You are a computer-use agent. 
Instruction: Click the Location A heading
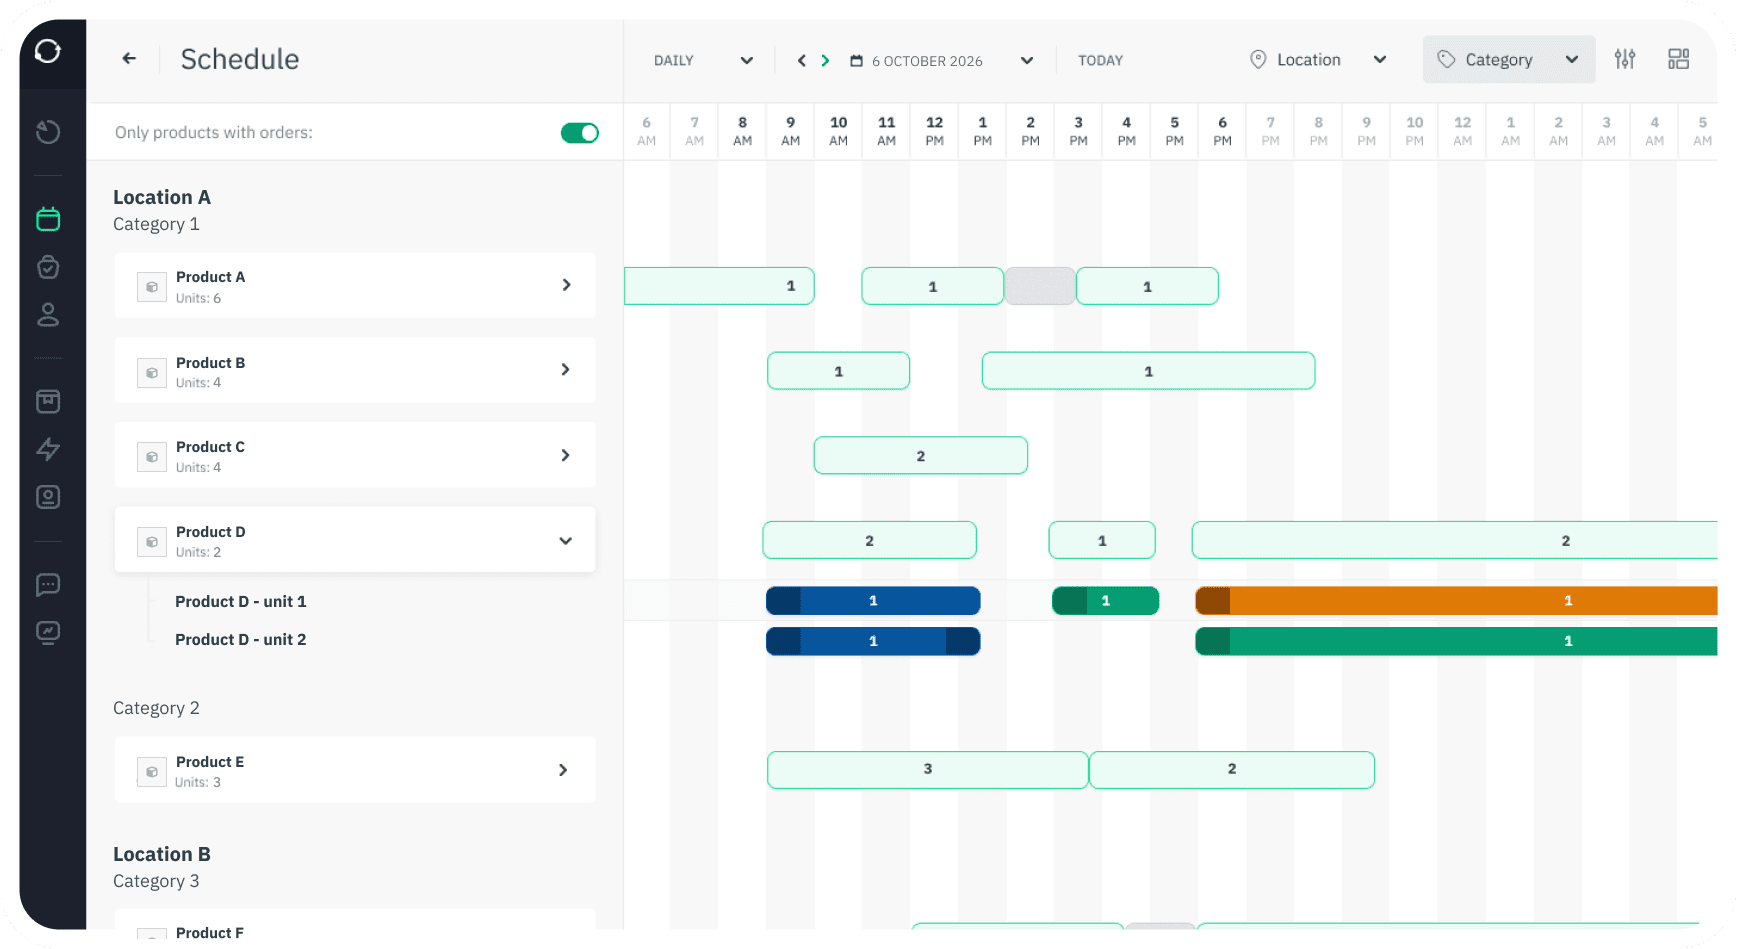[162, 197]
